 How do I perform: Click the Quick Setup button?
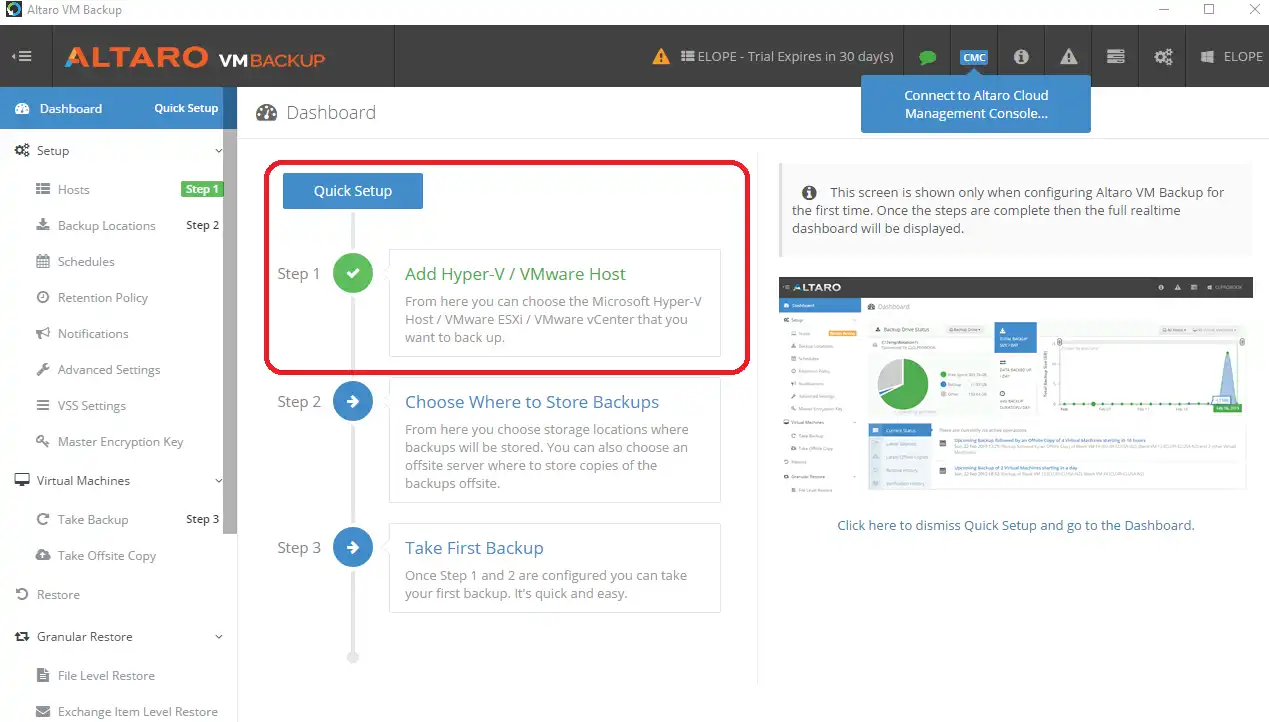pyautogui.click(x=353, y=191)
